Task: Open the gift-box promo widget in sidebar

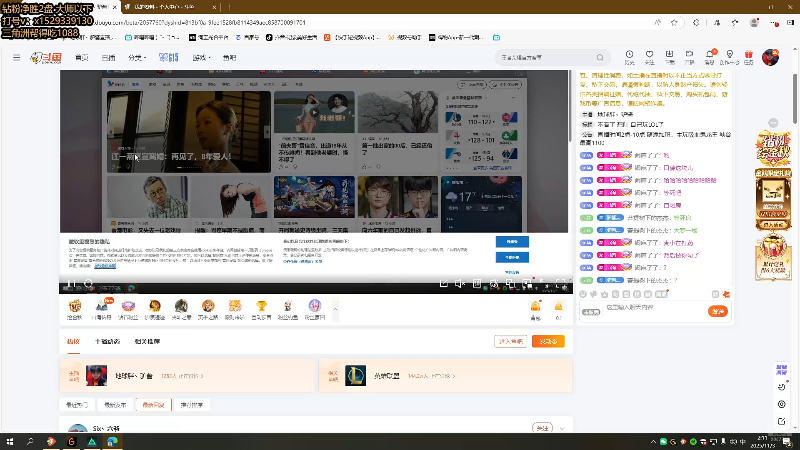Action: tap(773, 256)
